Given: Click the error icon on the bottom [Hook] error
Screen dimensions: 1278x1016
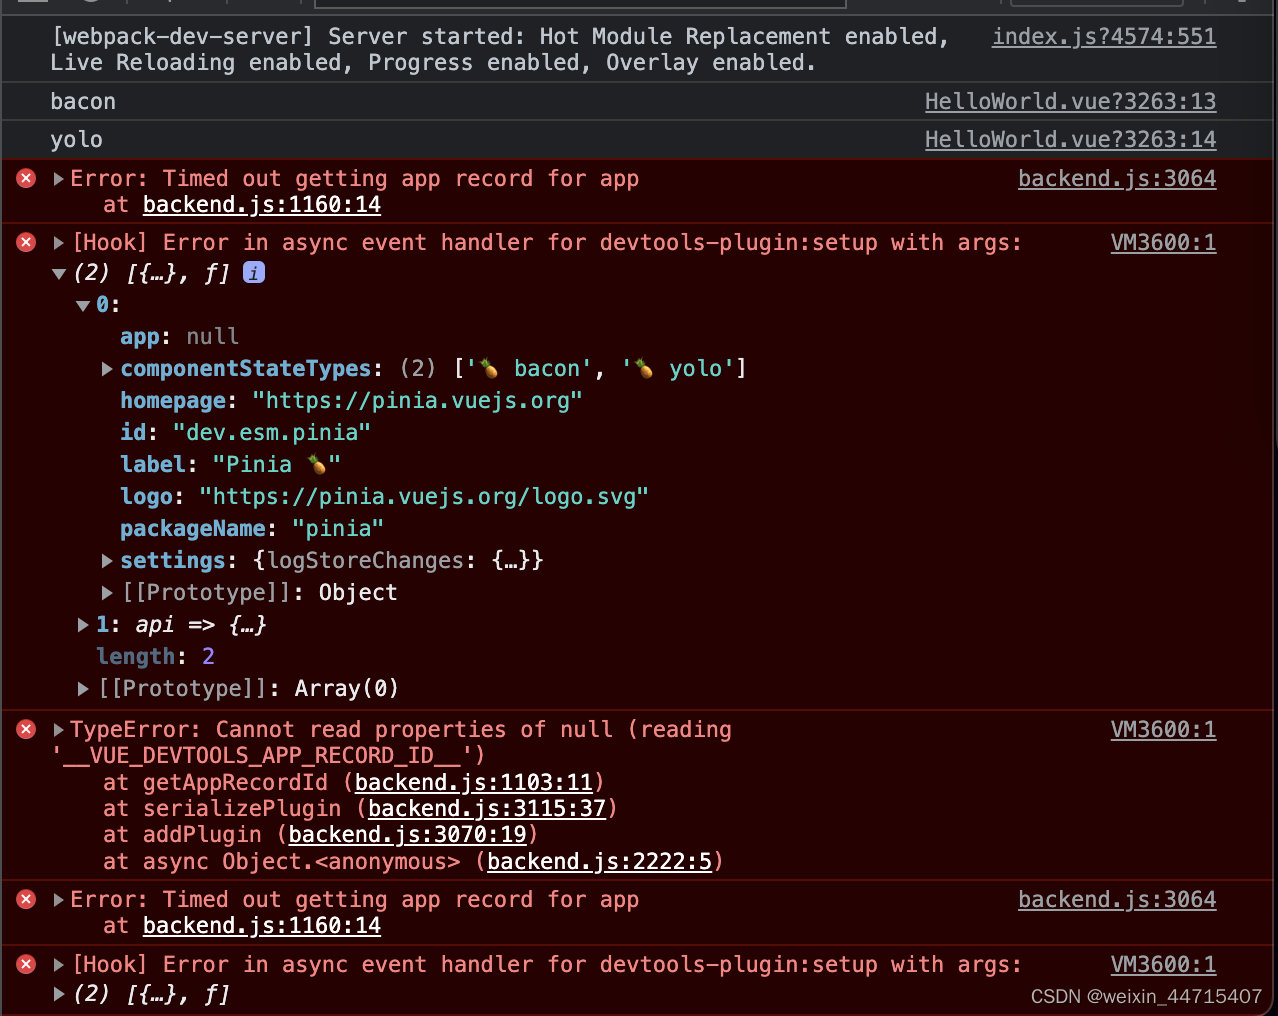Looking at the screenshot, I should 25,964.
